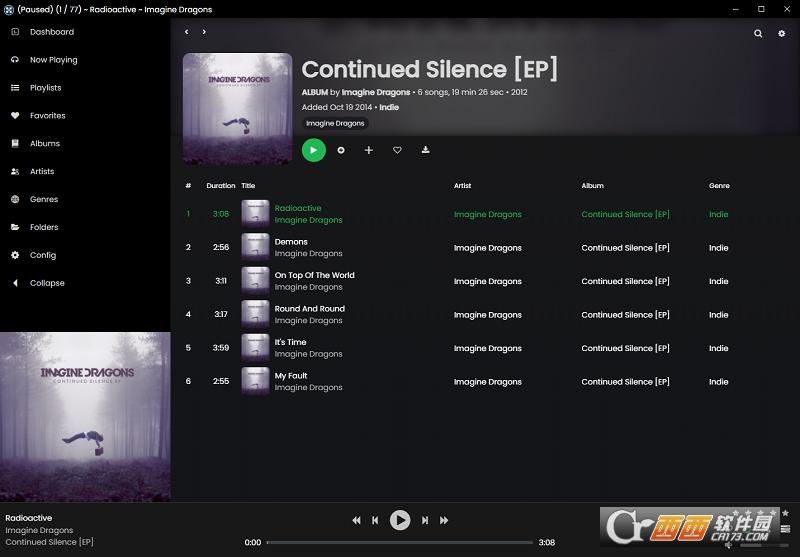Click thumbnail of the My Fault track

pos(255,382)
